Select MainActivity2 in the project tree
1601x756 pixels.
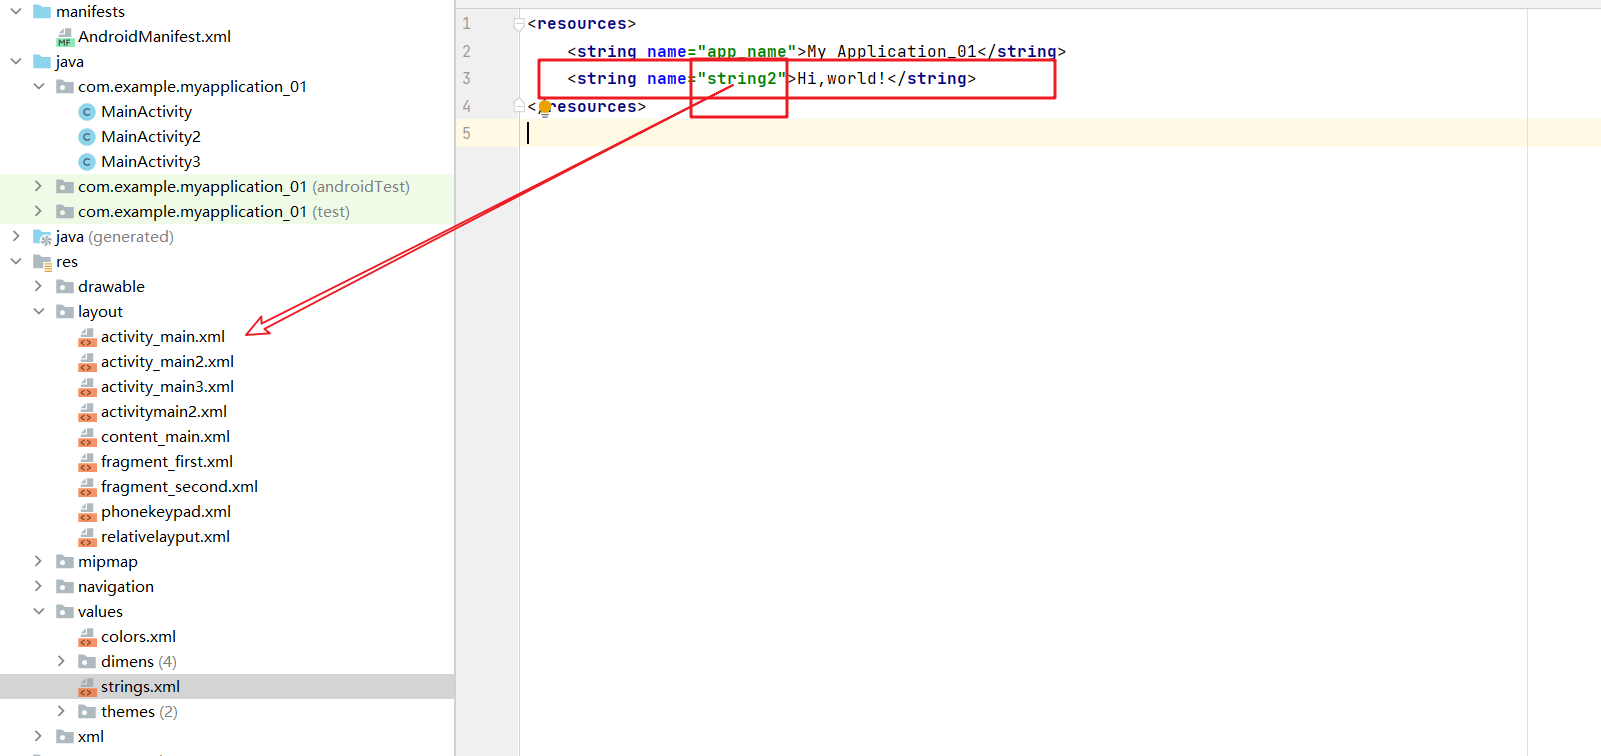pyautogui.click(x=151, y=136)
